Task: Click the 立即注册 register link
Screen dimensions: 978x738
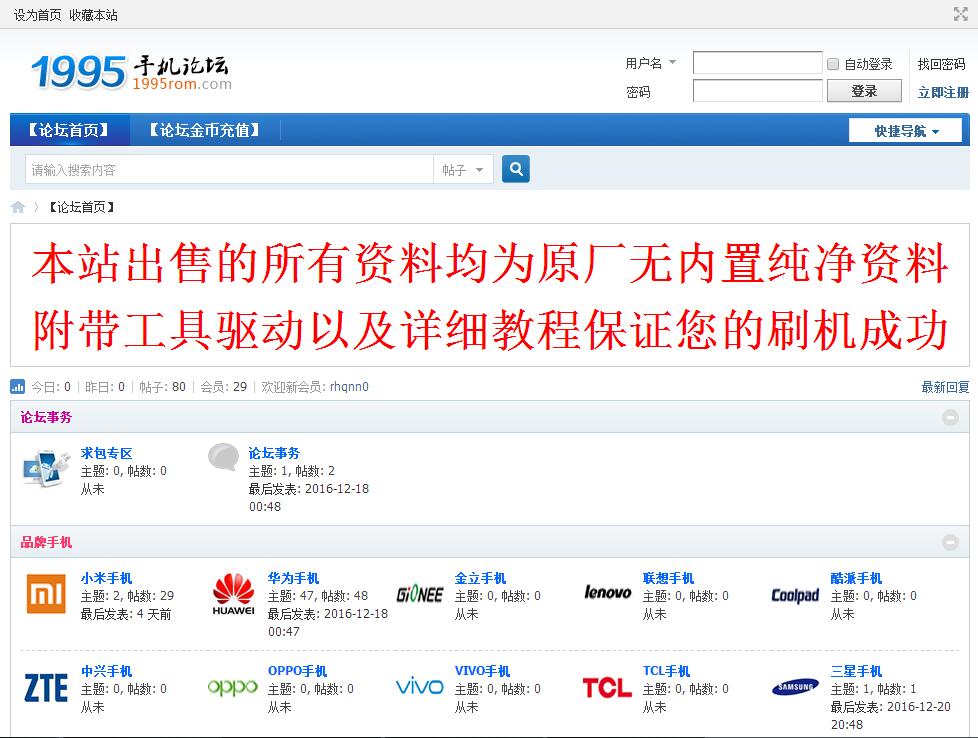Action: pyautogui.click(x=943, y=92)
